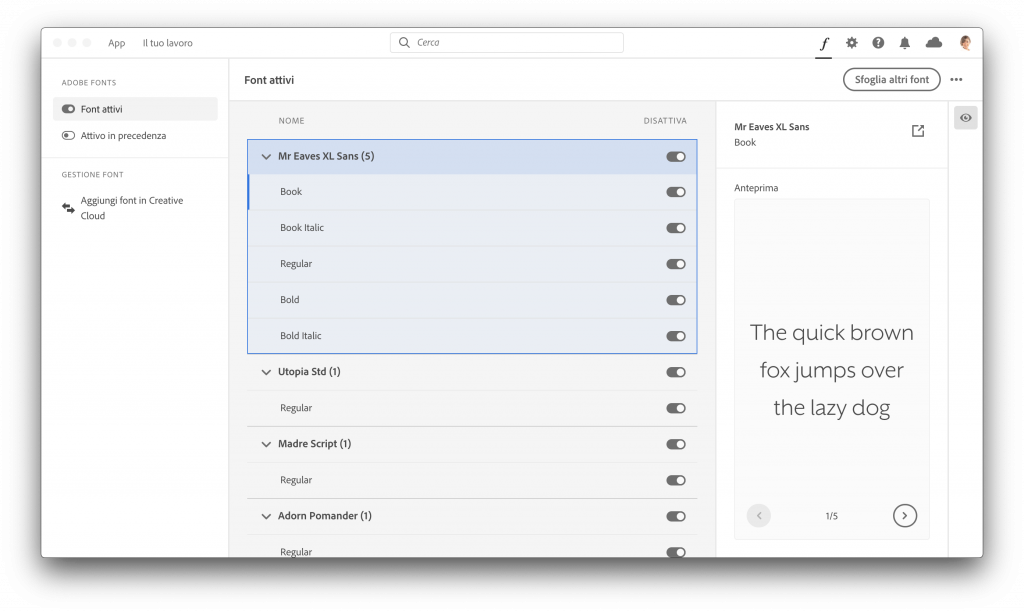
Task: Disable the Bold font toggle
Action: click(x=676, y=300)
